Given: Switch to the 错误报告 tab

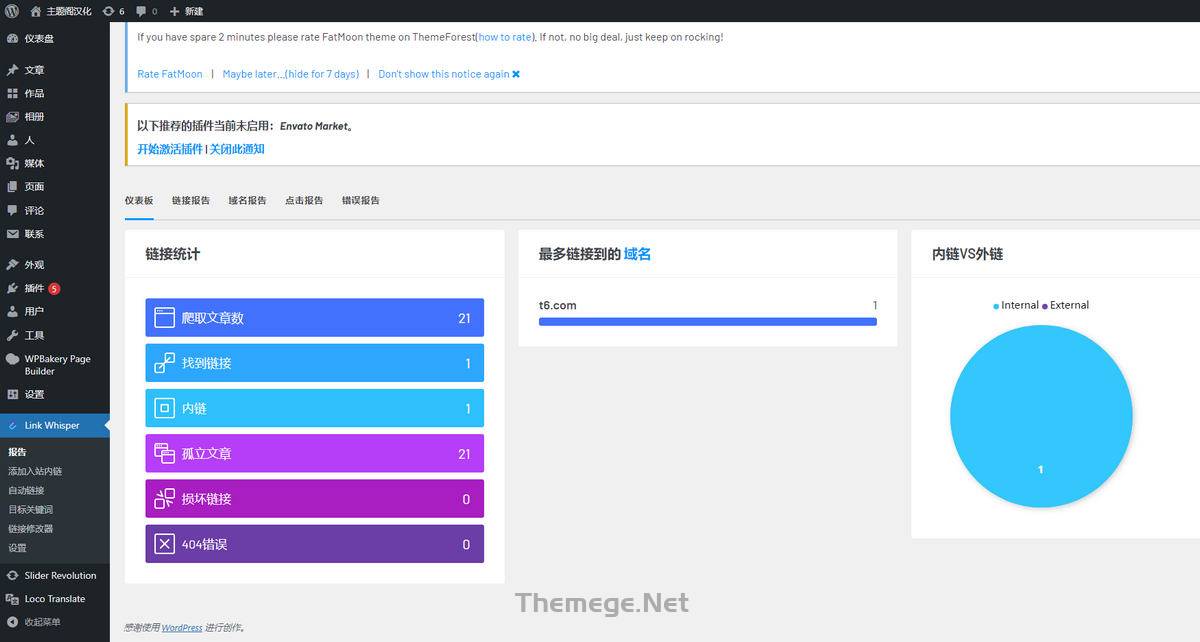Looking at the screenshot, I should tap(361, 200).
